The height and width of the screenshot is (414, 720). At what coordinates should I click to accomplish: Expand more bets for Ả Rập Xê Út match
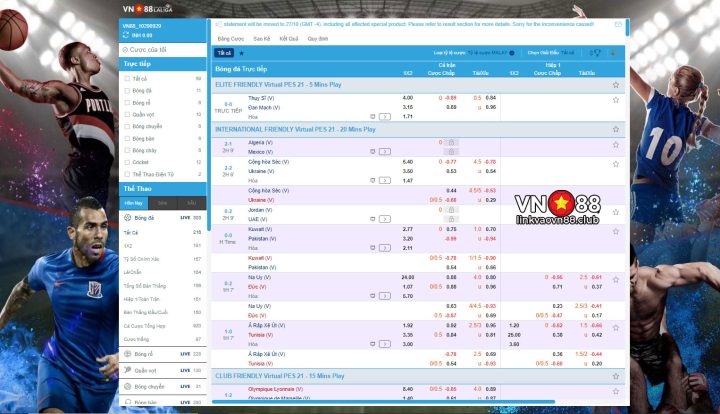point(385,344)
